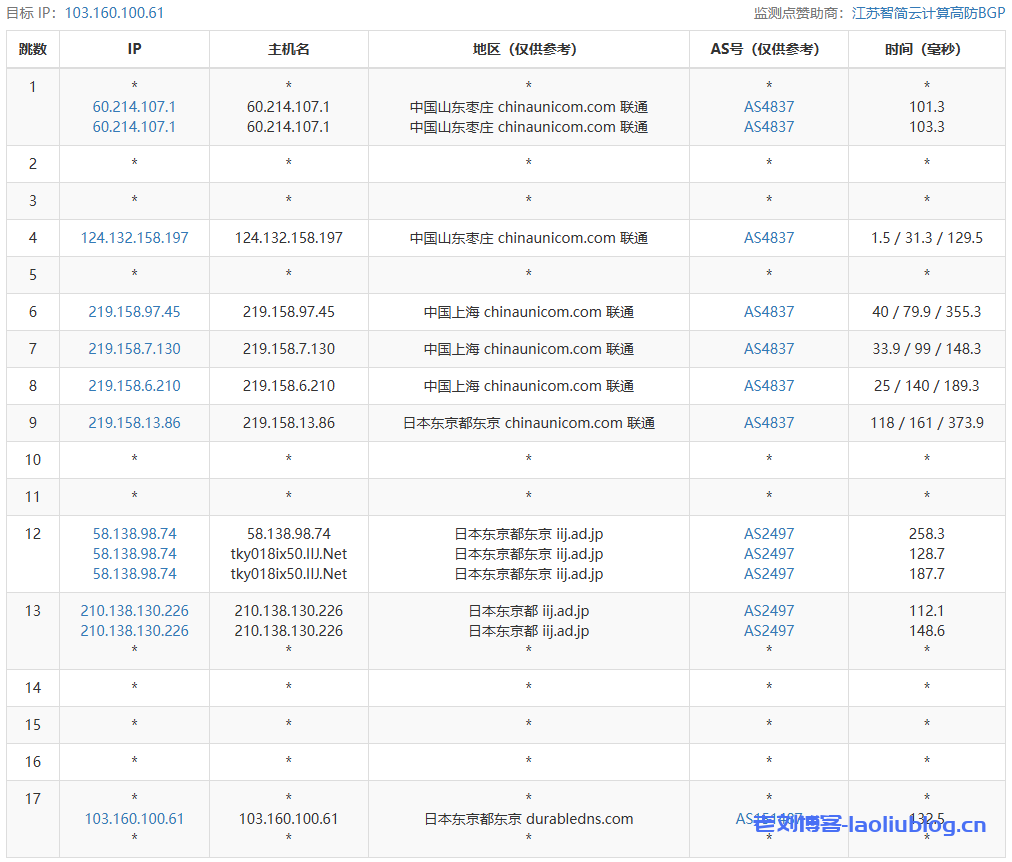1012x862 pixels.
Task: Select IP link 219.158.13.86 in hop 9
Action: 134,422
